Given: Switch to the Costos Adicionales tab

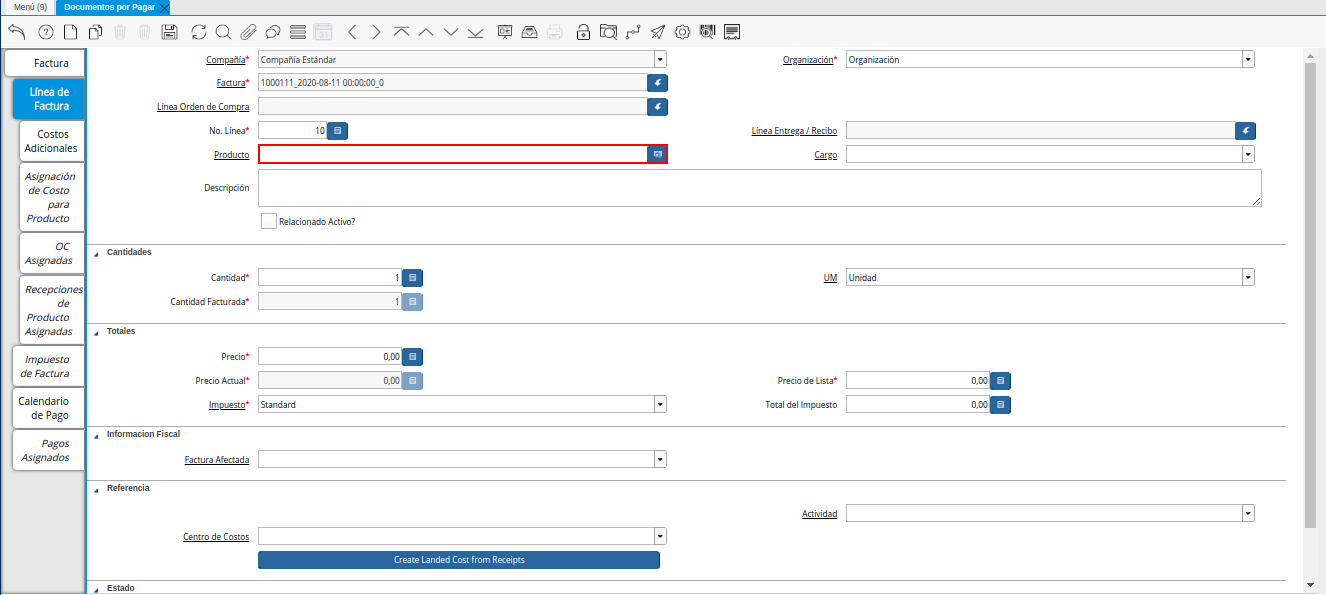Looking at the screenshot, I should pyautogui.click(x=51, y=141).
